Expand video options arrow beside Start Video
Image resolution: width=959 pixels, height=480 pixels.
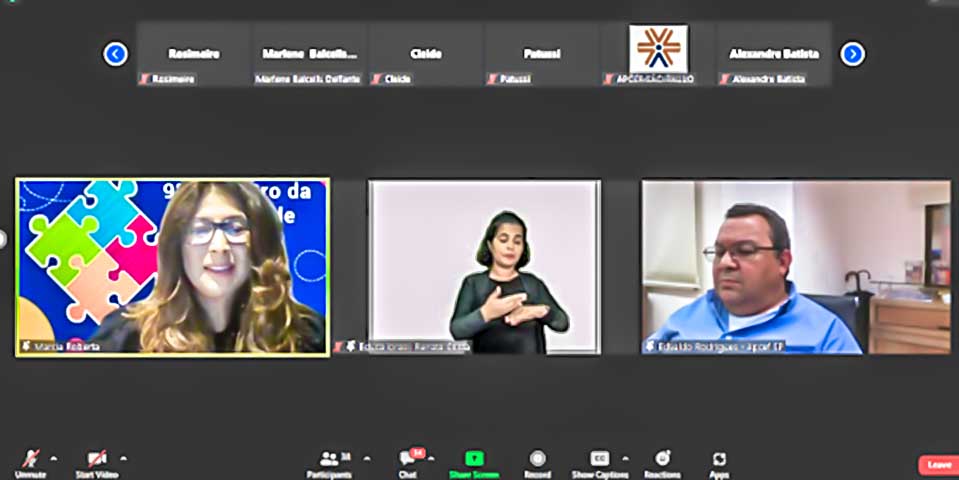point(123,458)
